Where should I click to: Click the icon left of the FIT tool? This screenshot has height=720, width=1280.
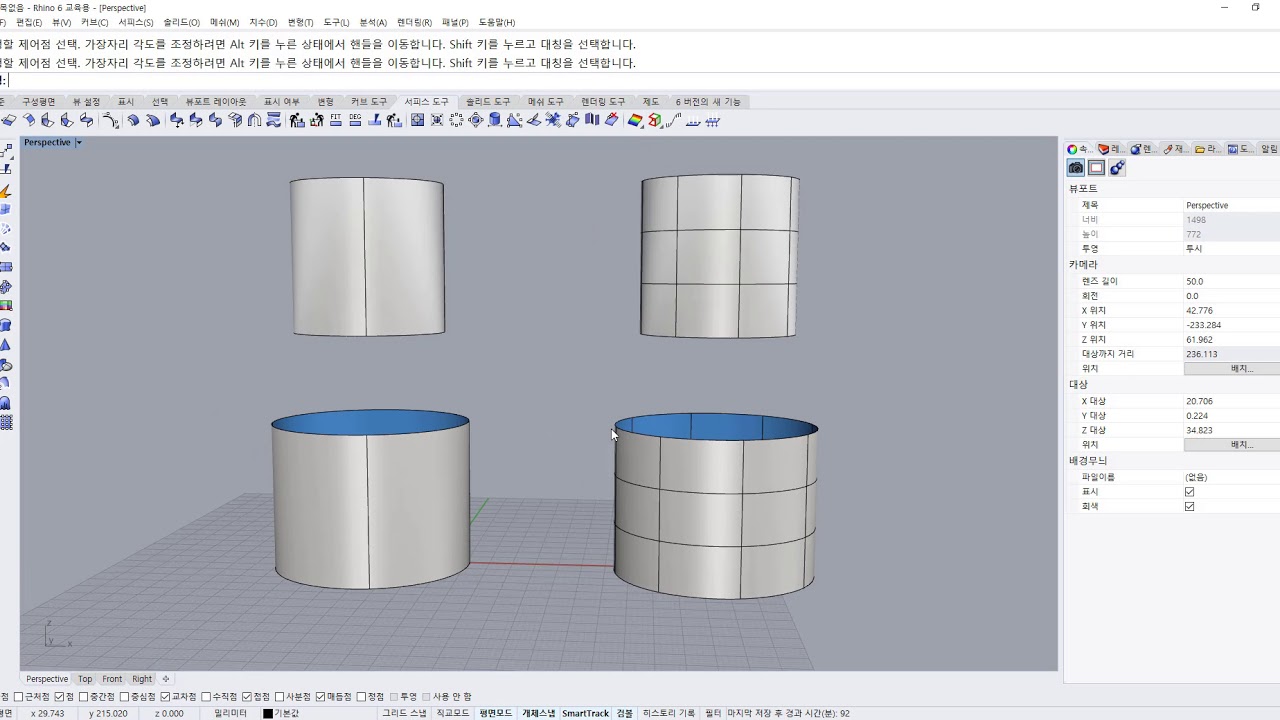(x=316, y=120)
